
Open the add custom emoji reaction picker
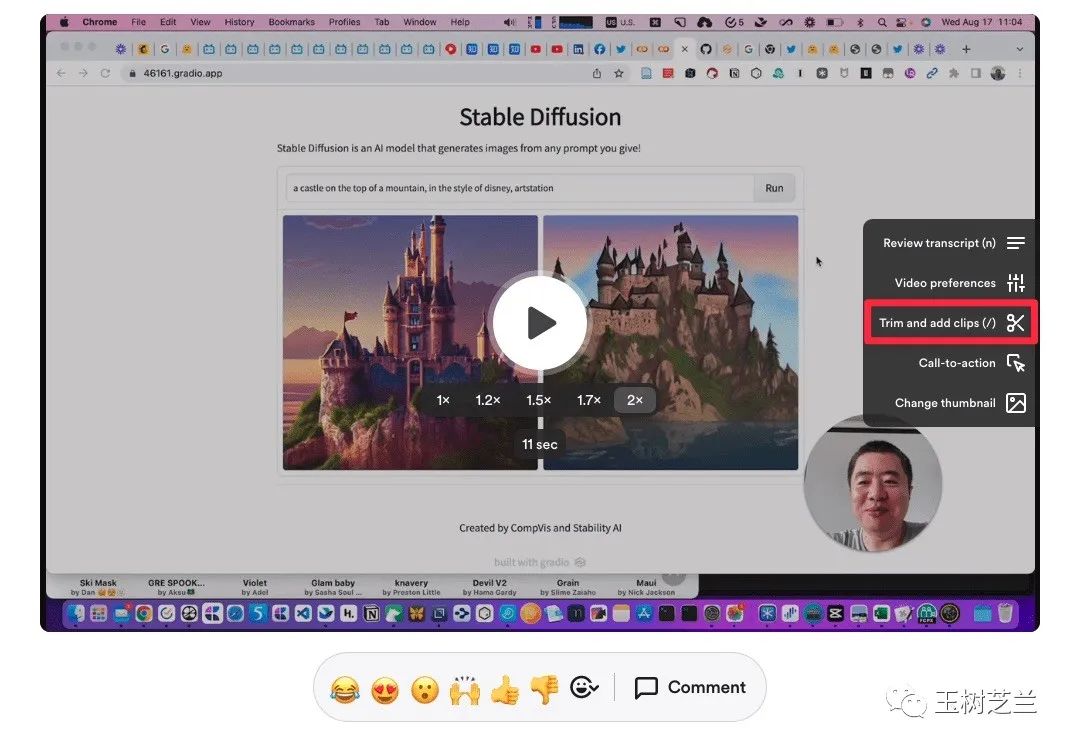[584, 687]
